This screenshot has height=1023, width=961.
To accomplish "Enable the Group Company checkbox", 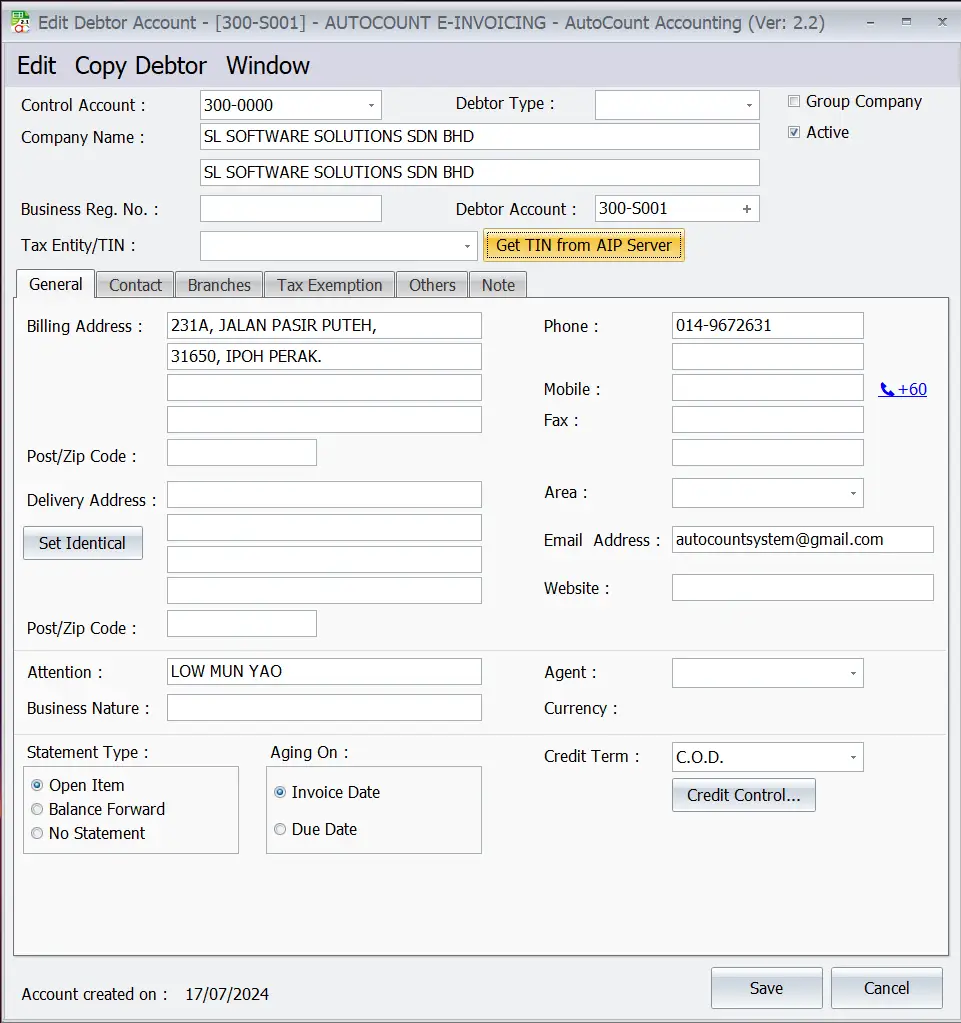I will point(794,100).
